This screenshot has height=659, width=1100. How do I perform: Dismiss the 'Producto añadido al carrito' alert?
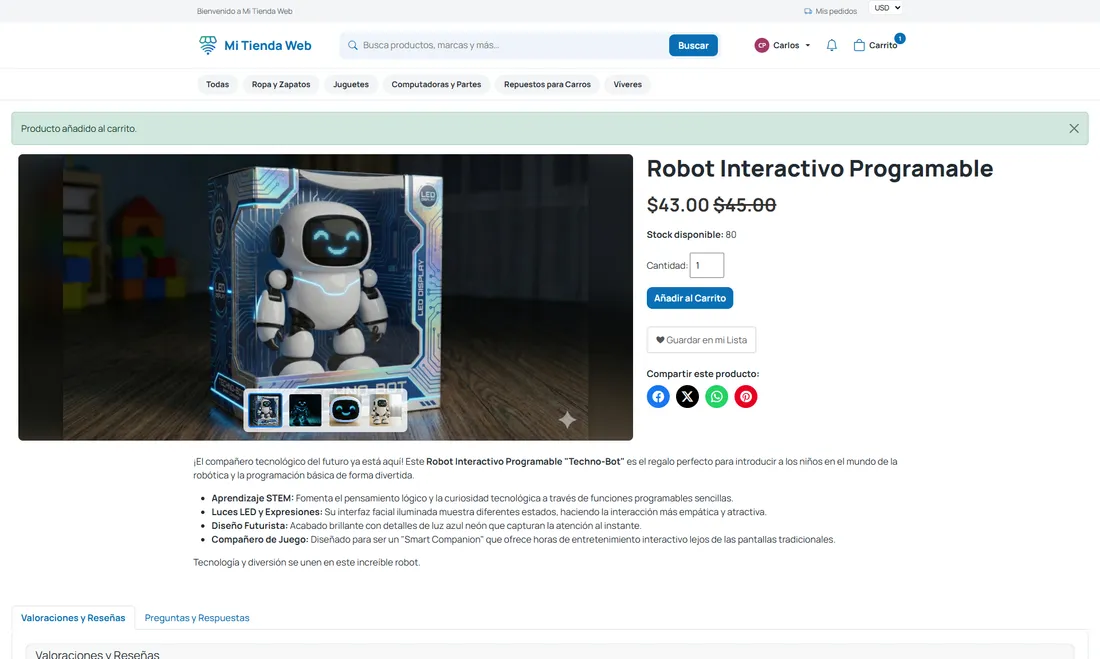pyautogui.click(x=1074, y=128)
